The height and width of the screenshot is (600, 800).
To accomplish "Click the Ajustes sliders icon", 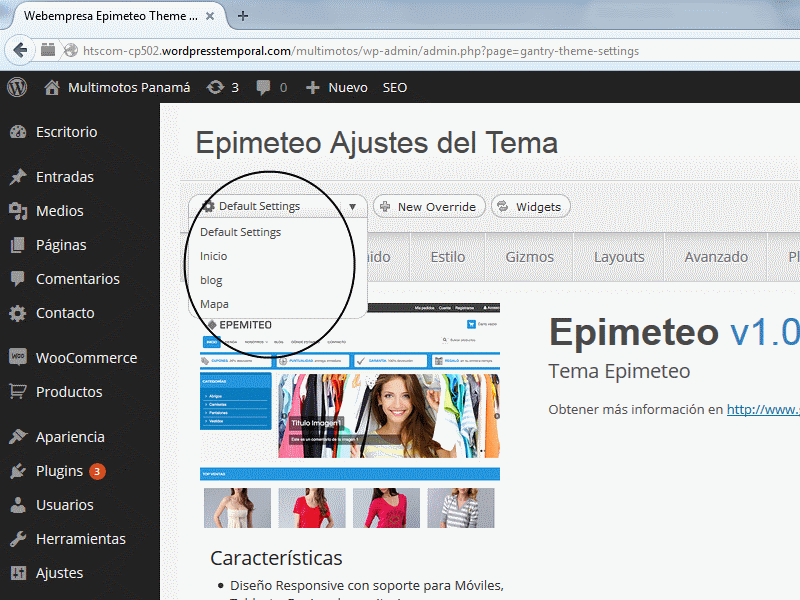I will tap(18, 573).
